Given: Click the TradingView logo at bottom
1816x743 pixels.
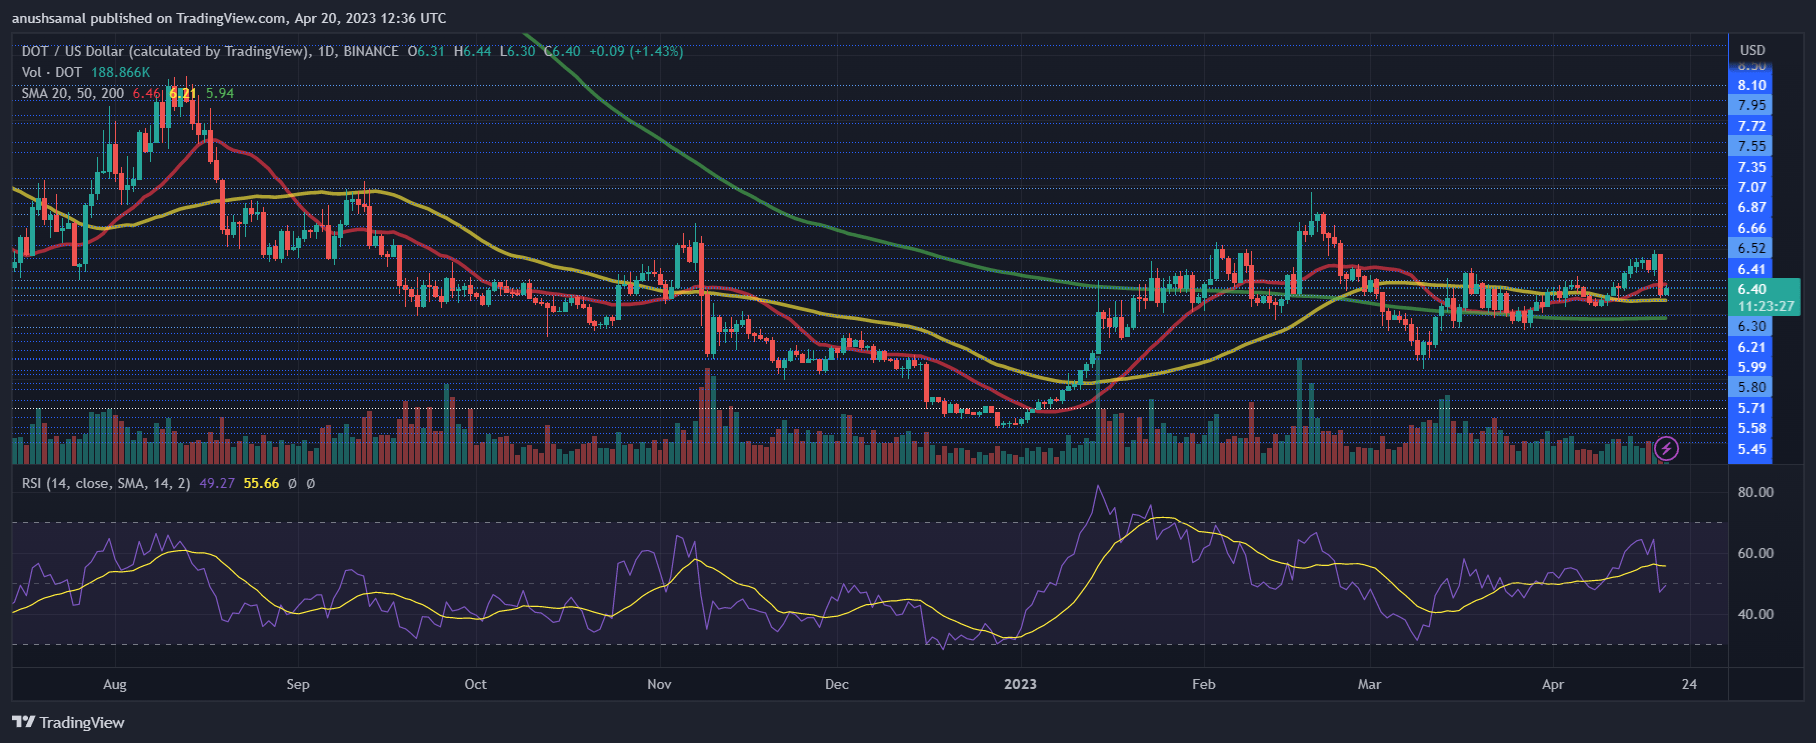Looking at the screenshot, I should (68, 722).
